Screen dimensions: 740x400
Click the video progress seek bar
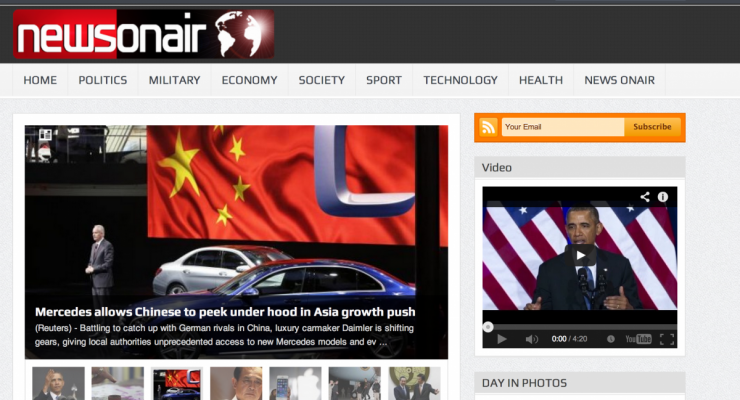click(580, 326)
